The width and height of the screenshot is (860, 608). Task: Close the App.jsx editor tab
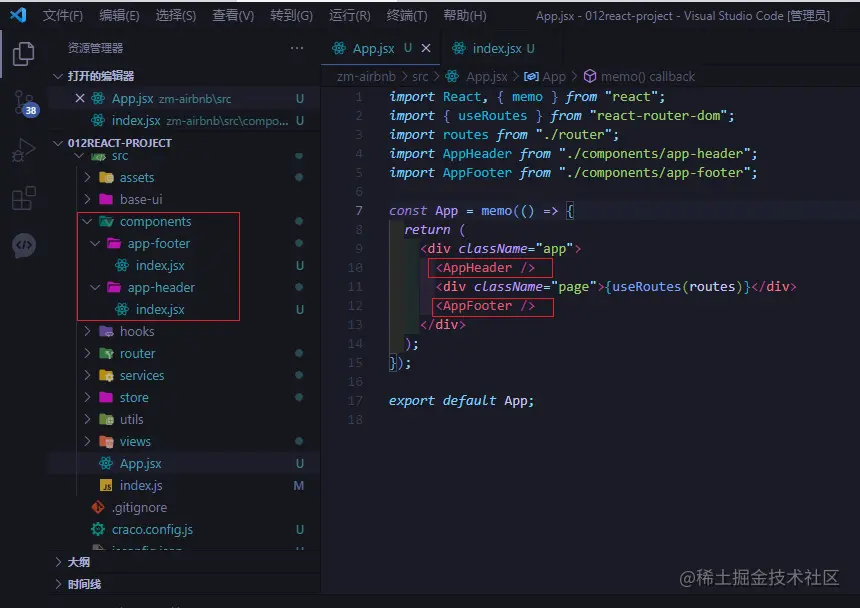426,48
